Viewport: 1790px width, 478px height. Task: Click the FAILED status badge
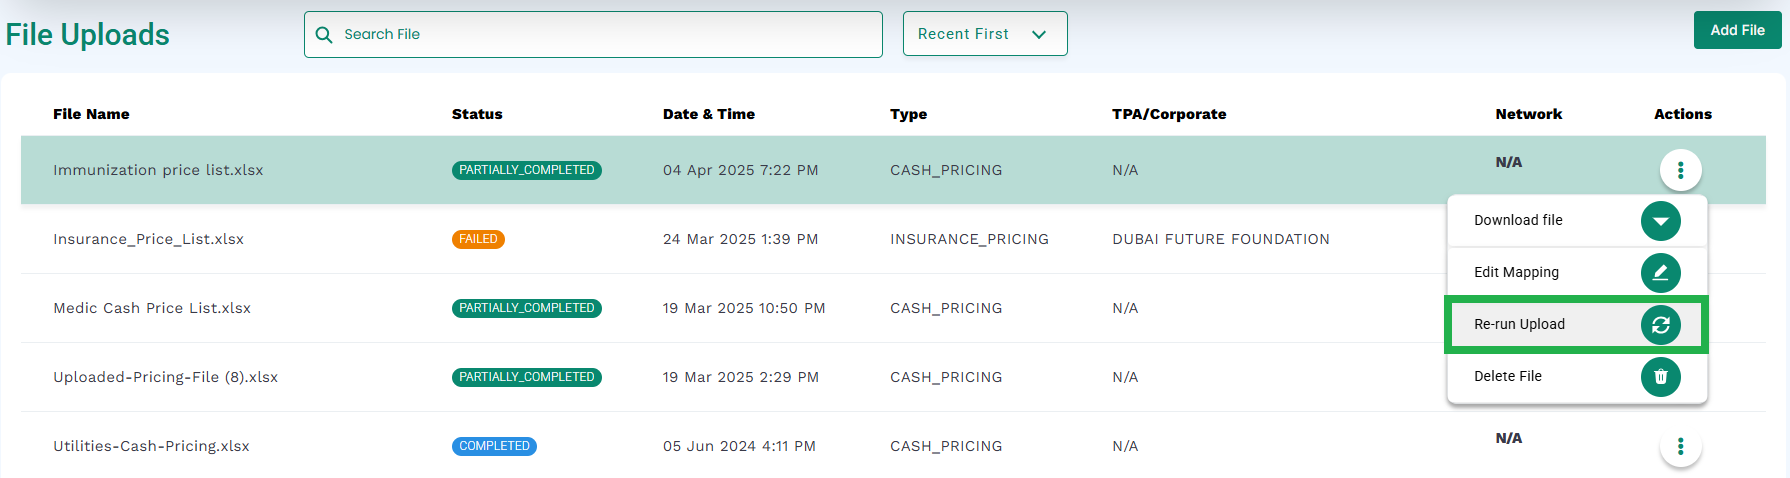(x=478, y=239)
